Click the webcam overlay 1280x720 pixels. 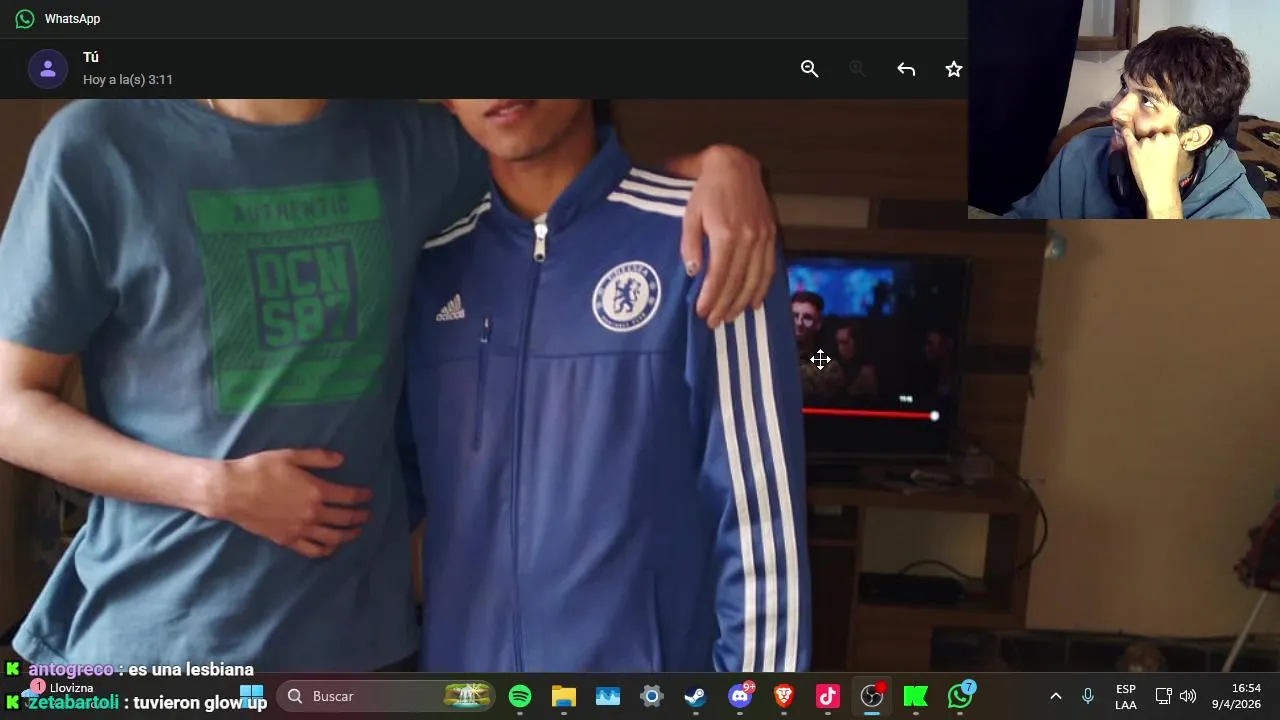click(x=1124, y=109)
